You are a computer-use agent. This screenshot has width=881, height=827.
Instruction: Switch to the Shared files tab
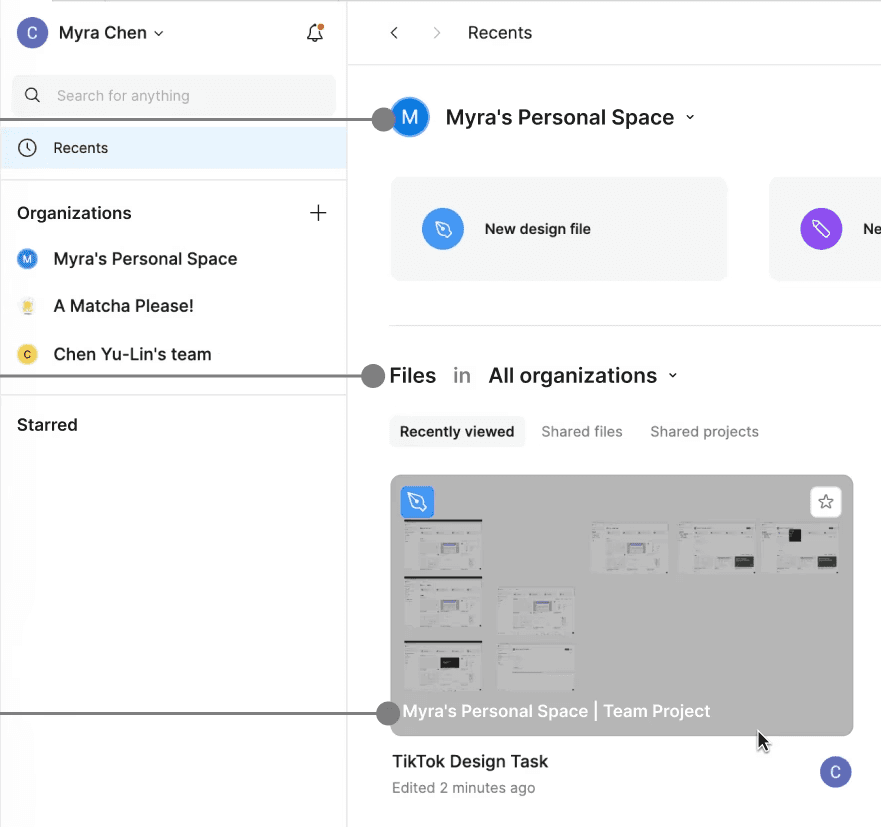[582, 432]
